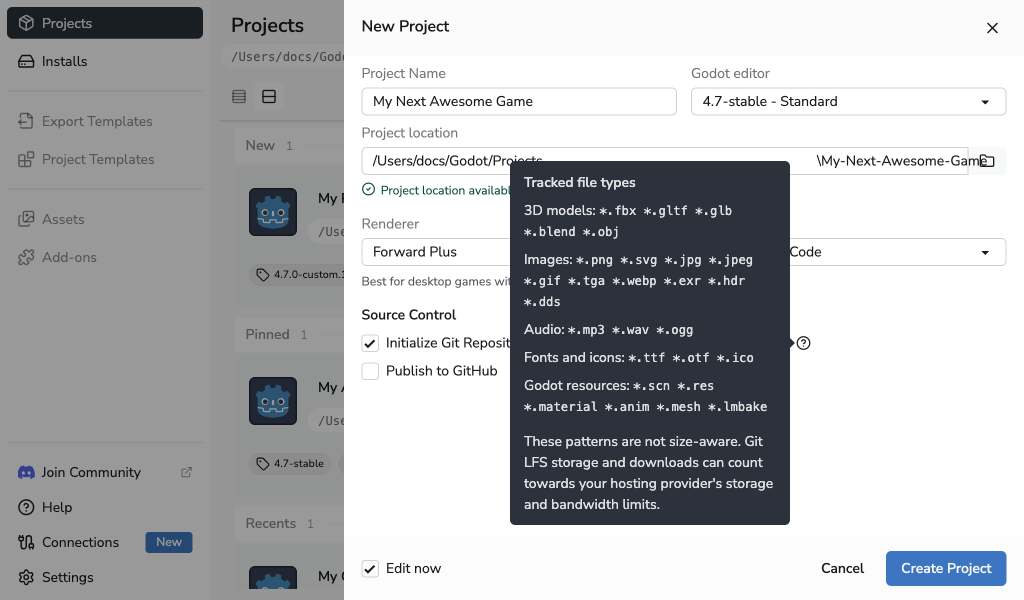Click the Project Name input field

click(519, 102)
